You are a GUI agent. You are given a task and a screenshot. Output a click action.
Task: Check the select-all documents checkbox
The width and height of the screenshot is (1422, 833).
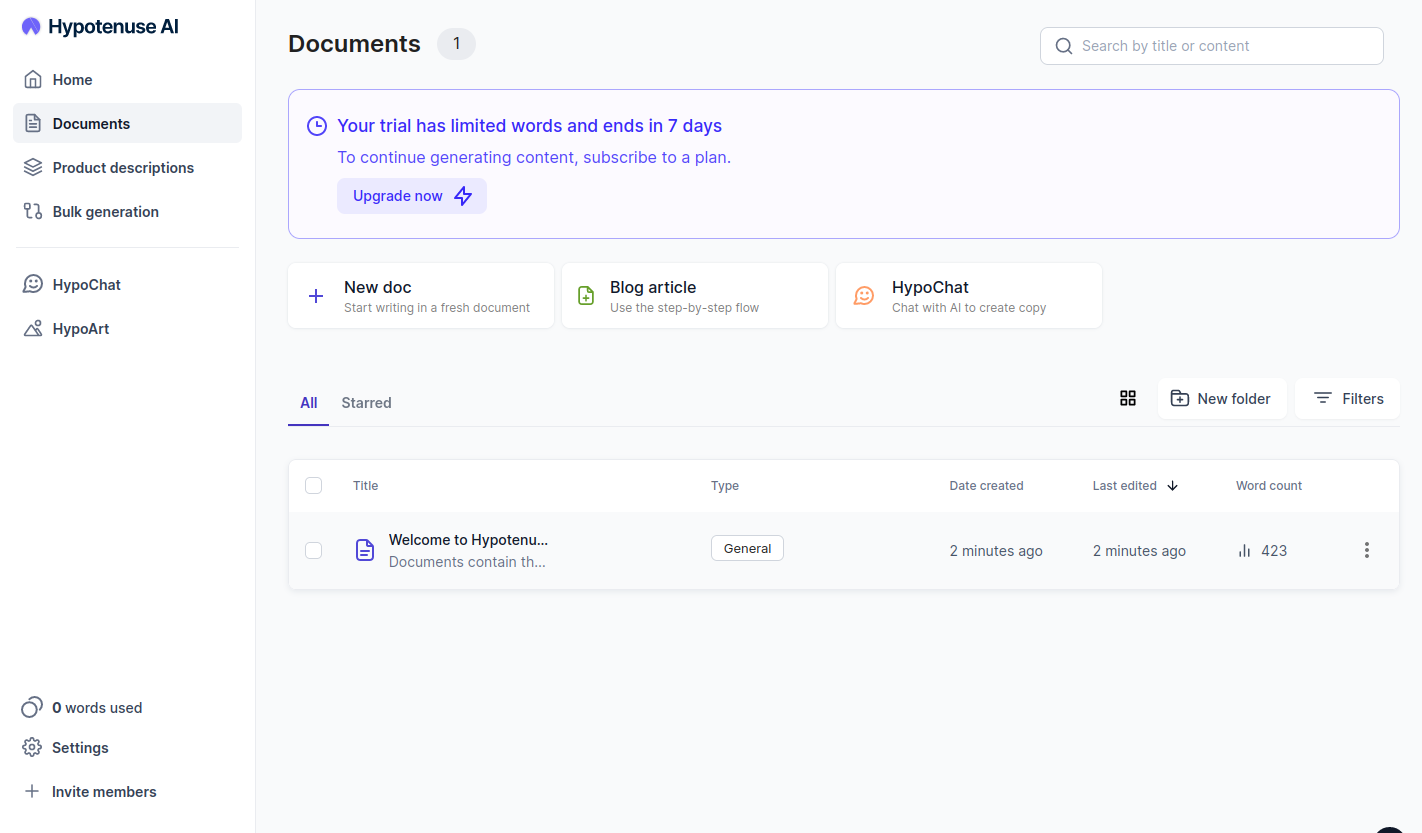tap(313, 485)
